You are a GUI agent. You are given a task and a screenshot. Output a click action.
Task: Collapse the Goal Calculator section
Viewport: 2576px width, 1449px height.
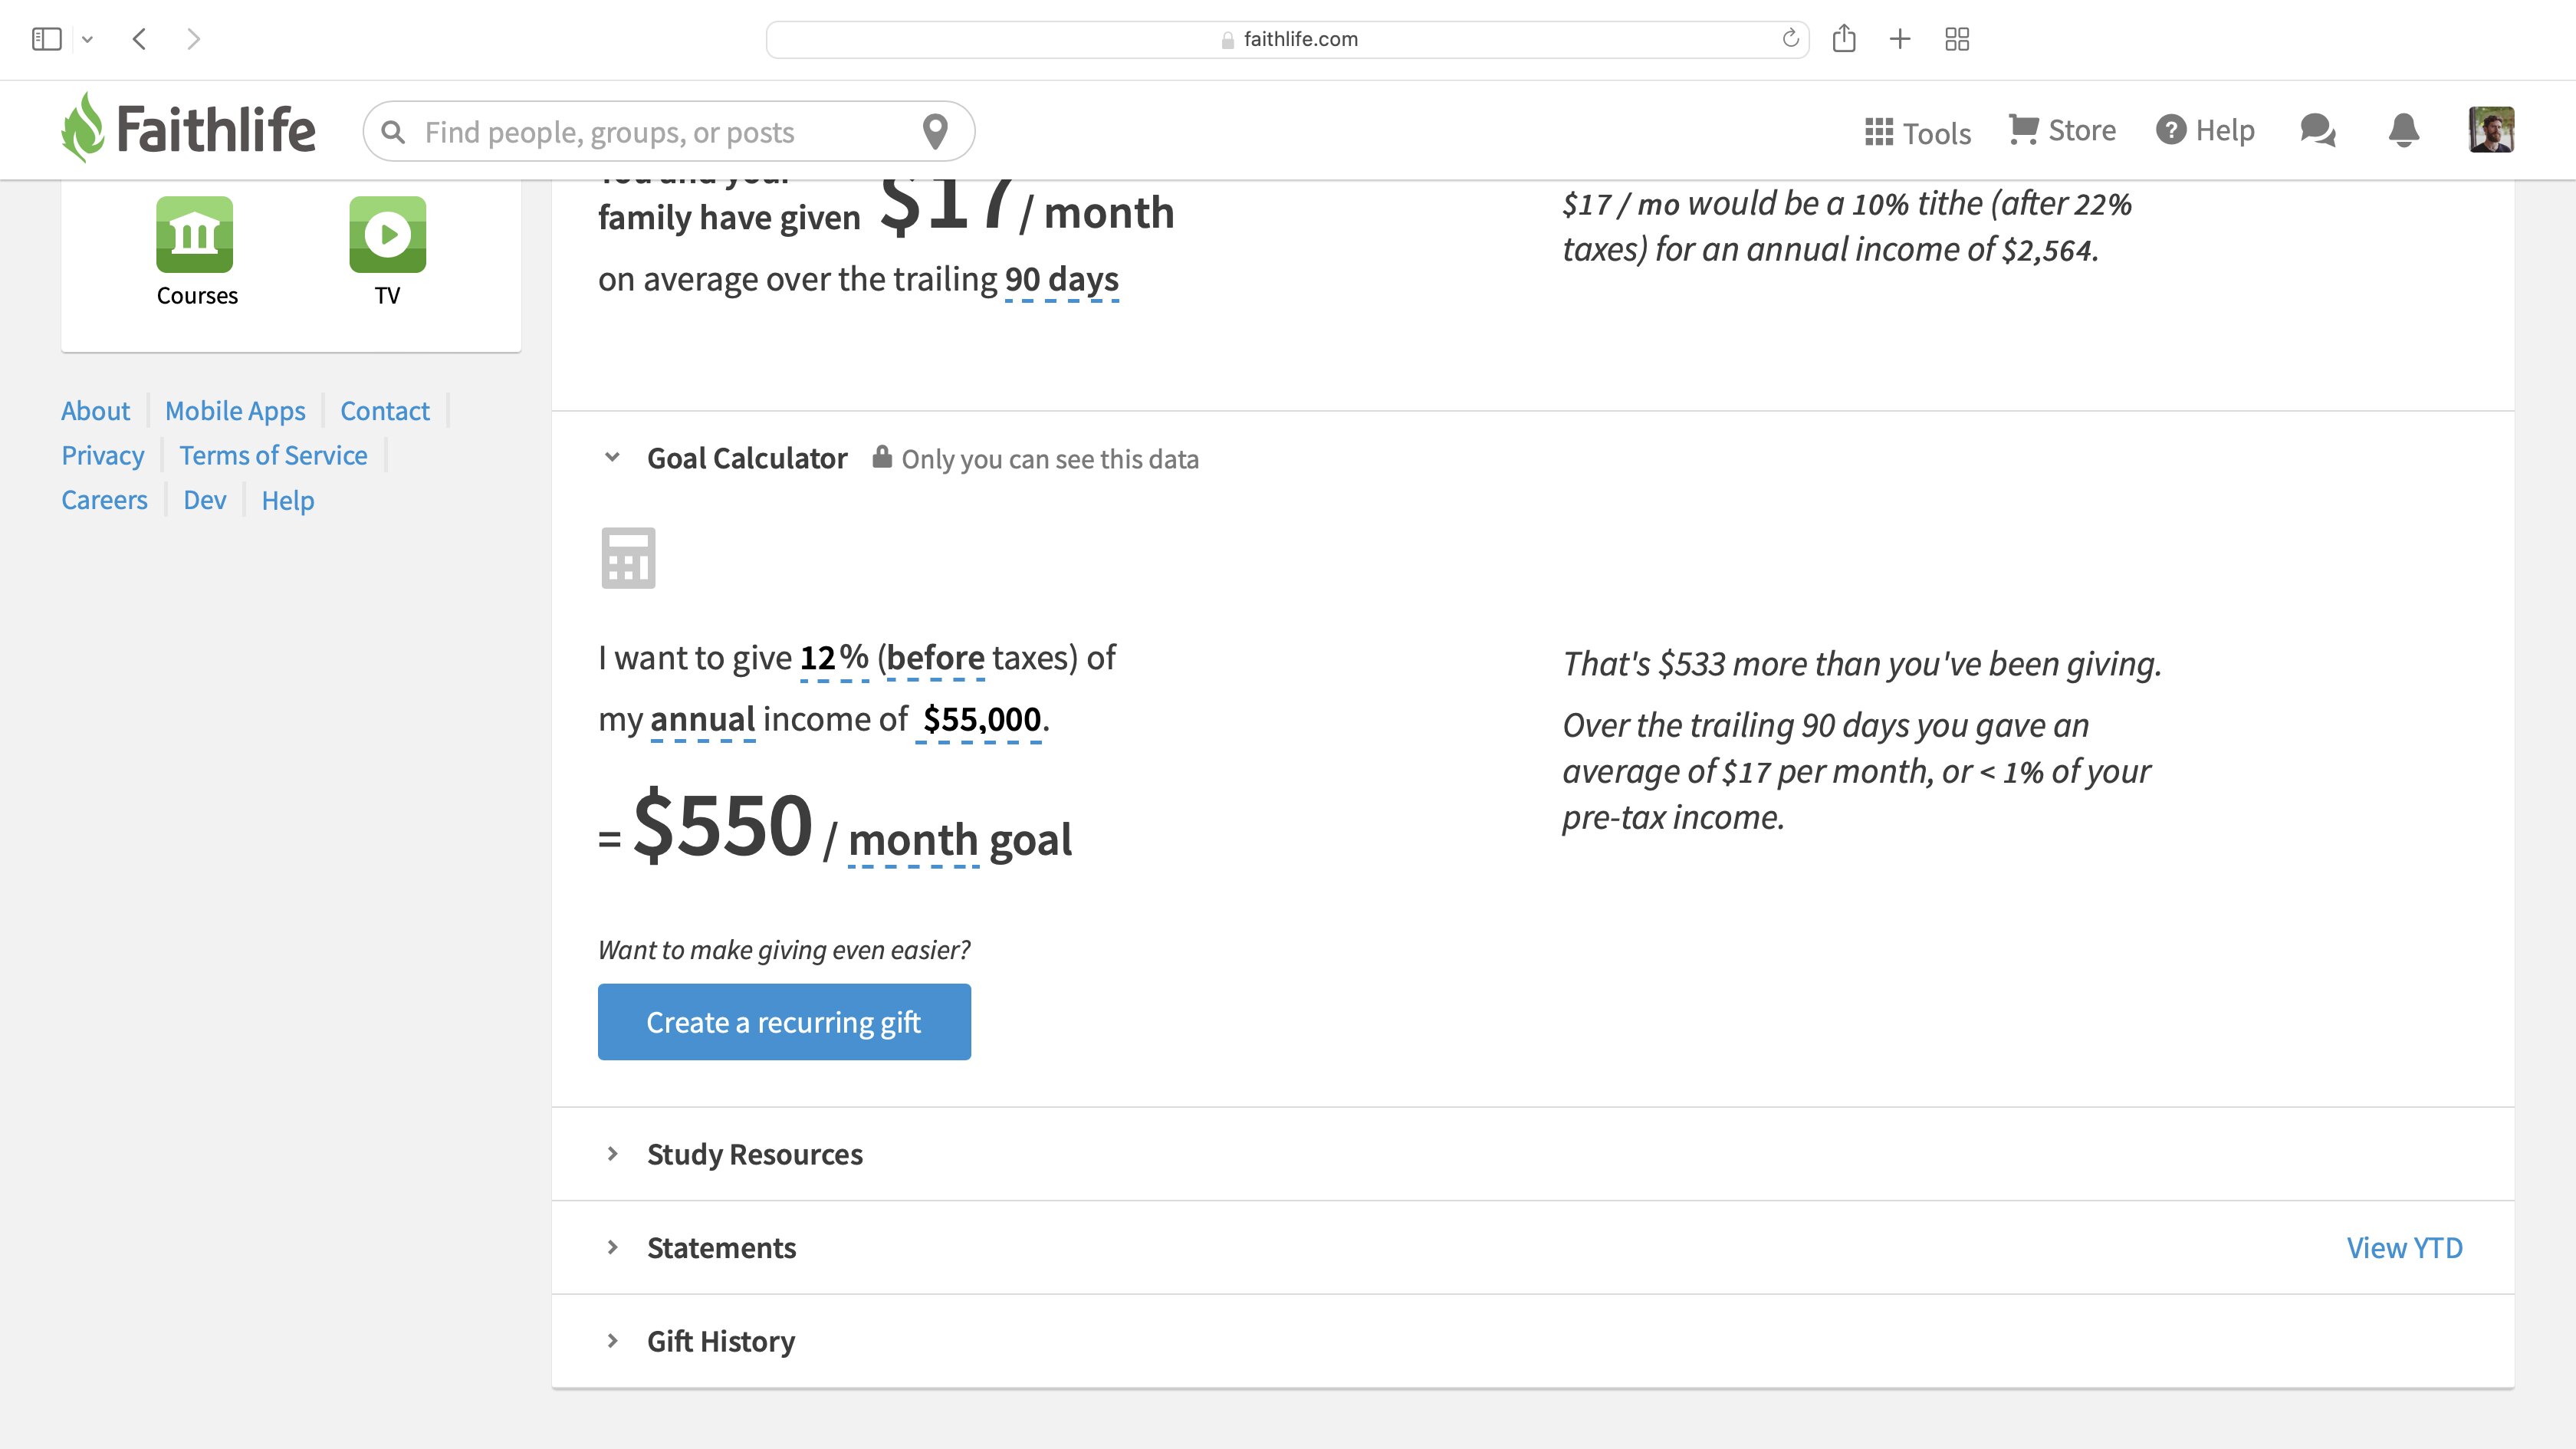pos(612,458)
